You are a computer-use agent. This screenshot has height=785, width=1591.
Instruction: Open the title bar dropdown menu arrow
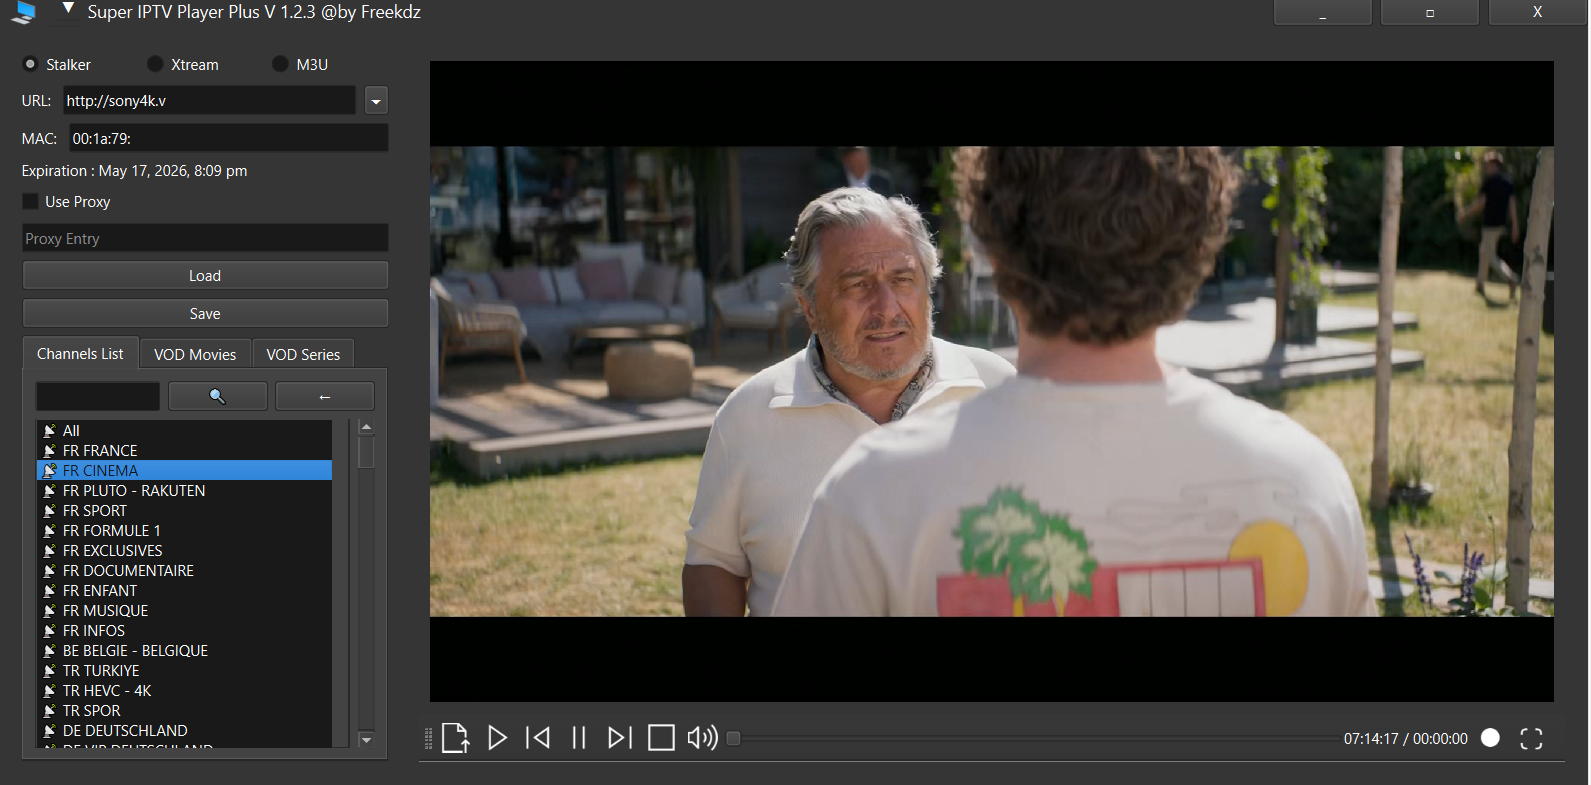pos(68,9)
